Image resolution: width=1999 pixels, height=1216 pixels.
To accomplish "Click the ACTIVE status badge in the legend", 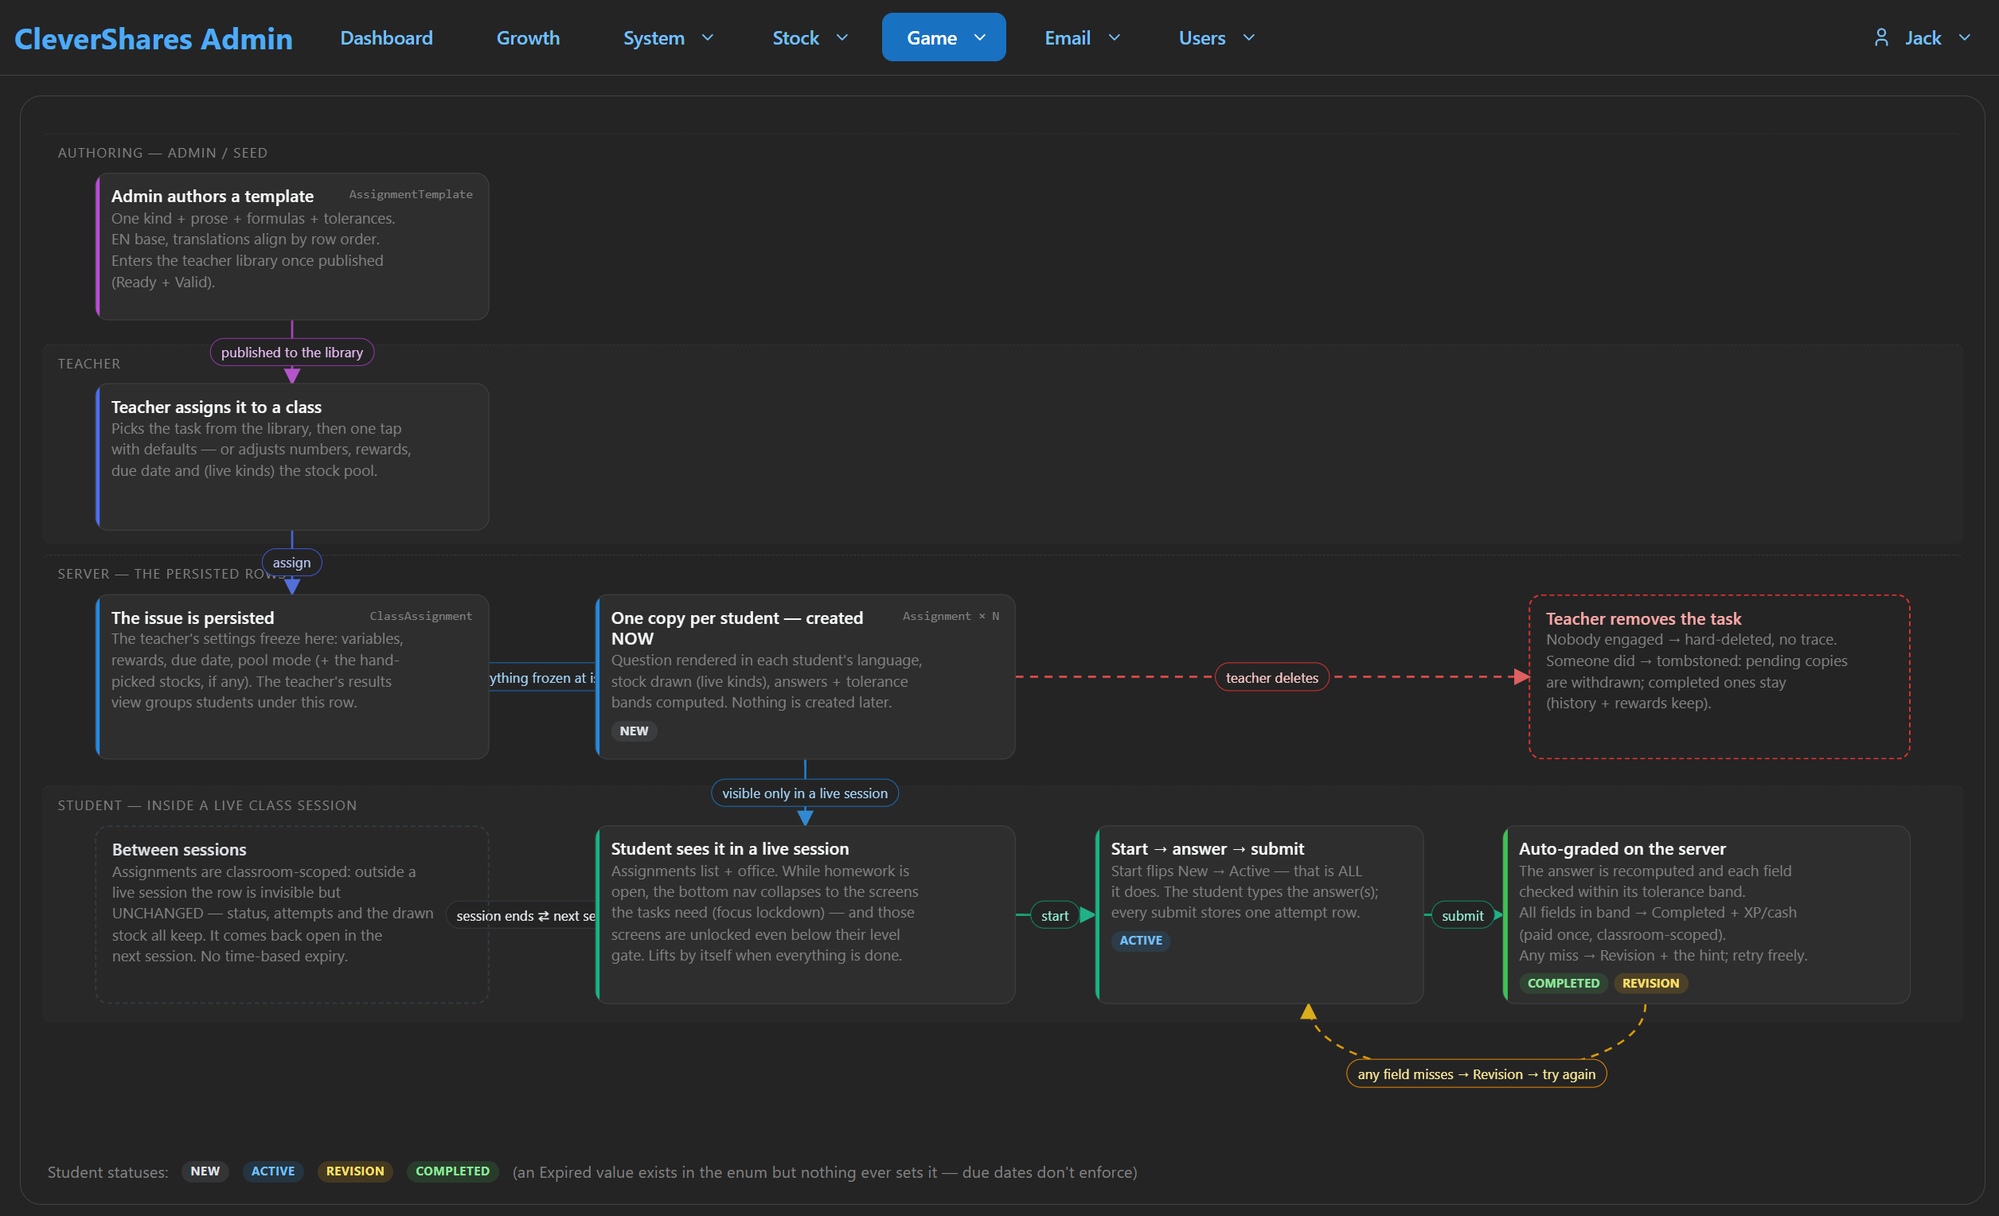I will pyautogui.click(x=273, y=1172).
